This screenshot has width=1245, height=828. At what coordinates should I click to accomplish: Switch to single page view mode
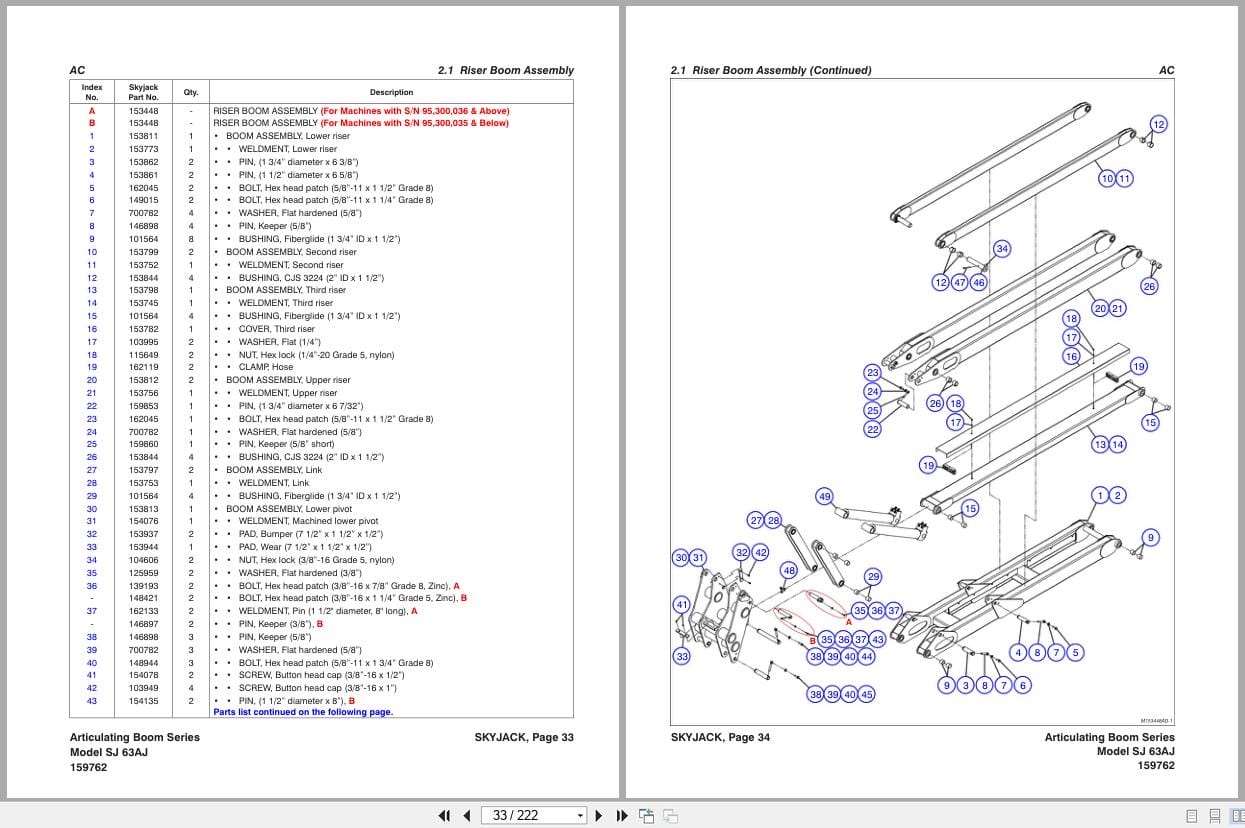pos(1191,815)
